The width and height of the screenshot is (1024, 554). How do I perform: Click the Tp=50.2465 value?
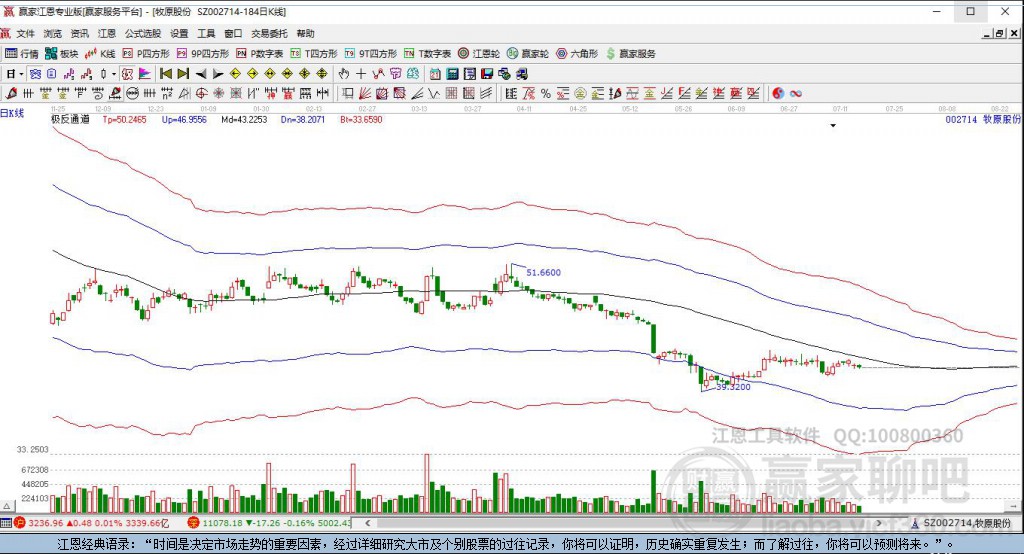click(x=124, y=120)
